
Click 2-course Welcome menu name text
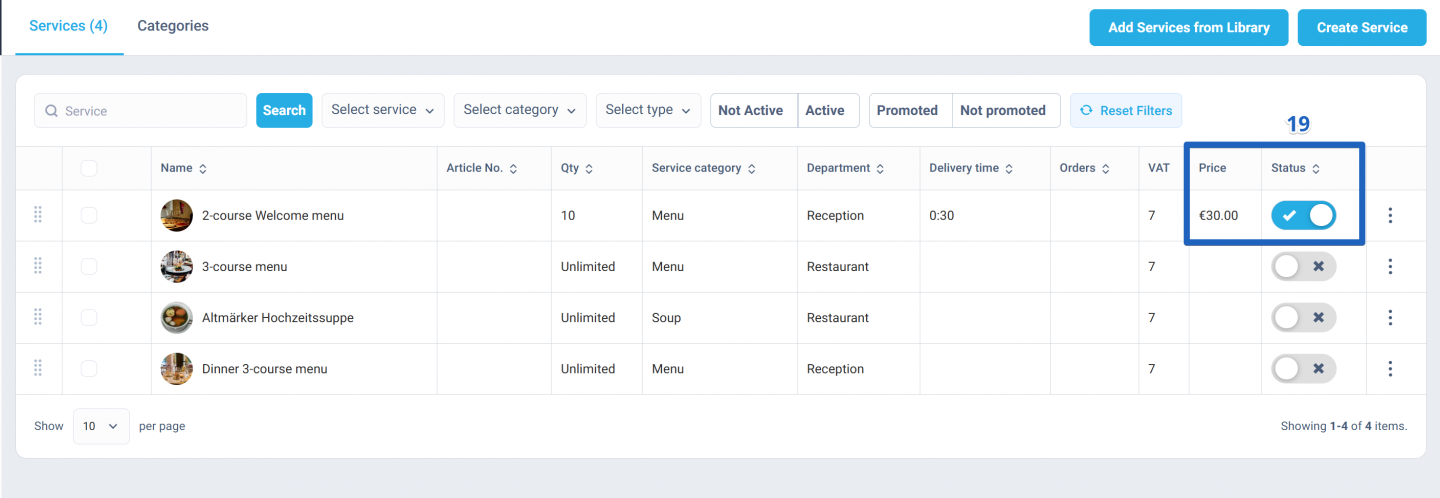point(273,215)
